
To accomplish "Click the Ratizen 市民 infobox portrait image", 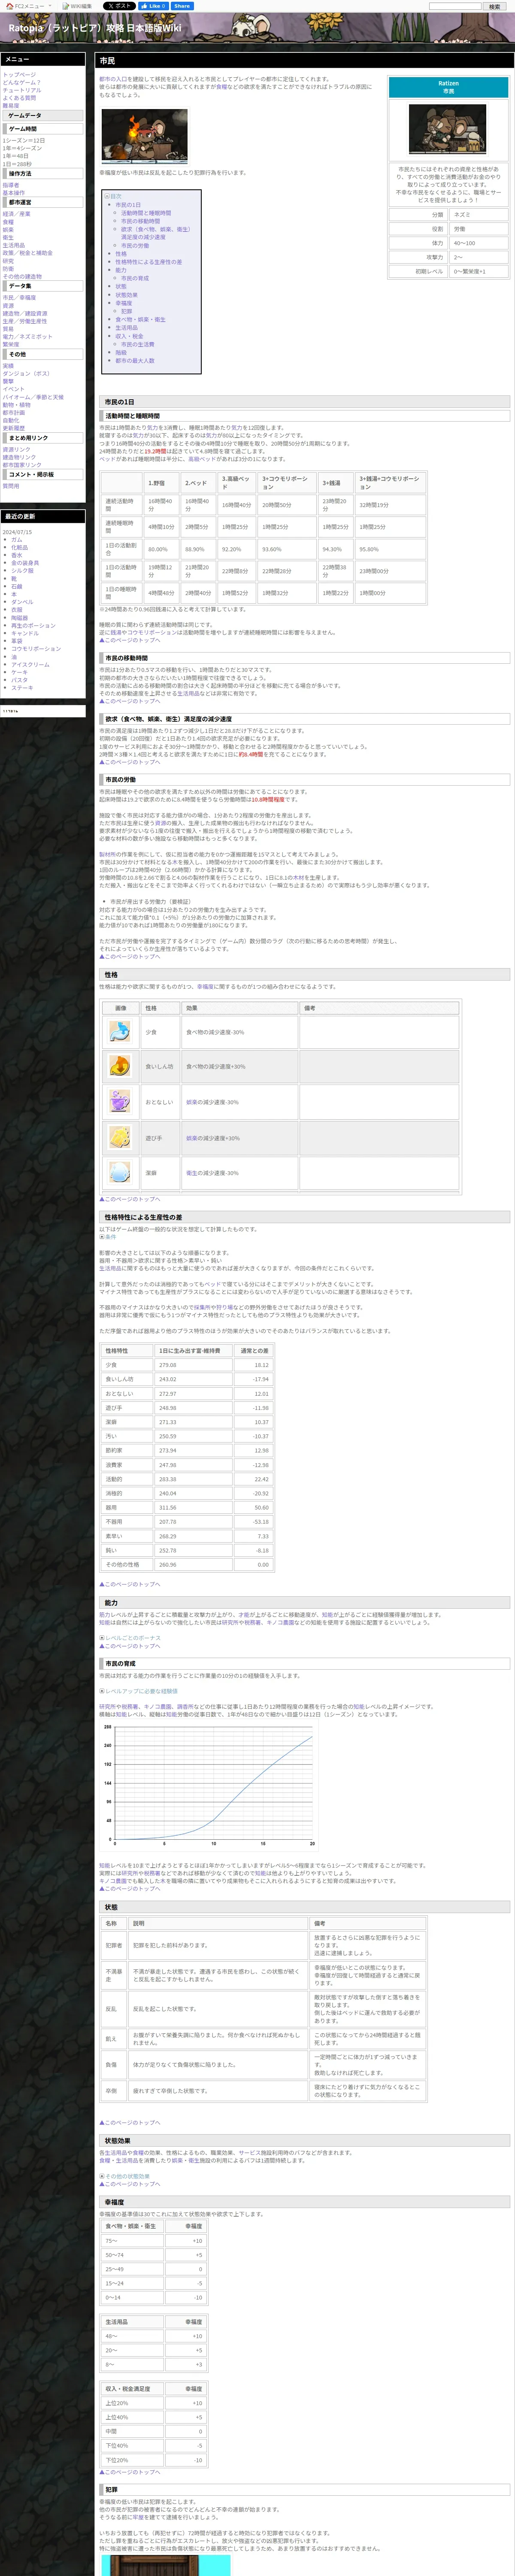I will pos(447,129).
